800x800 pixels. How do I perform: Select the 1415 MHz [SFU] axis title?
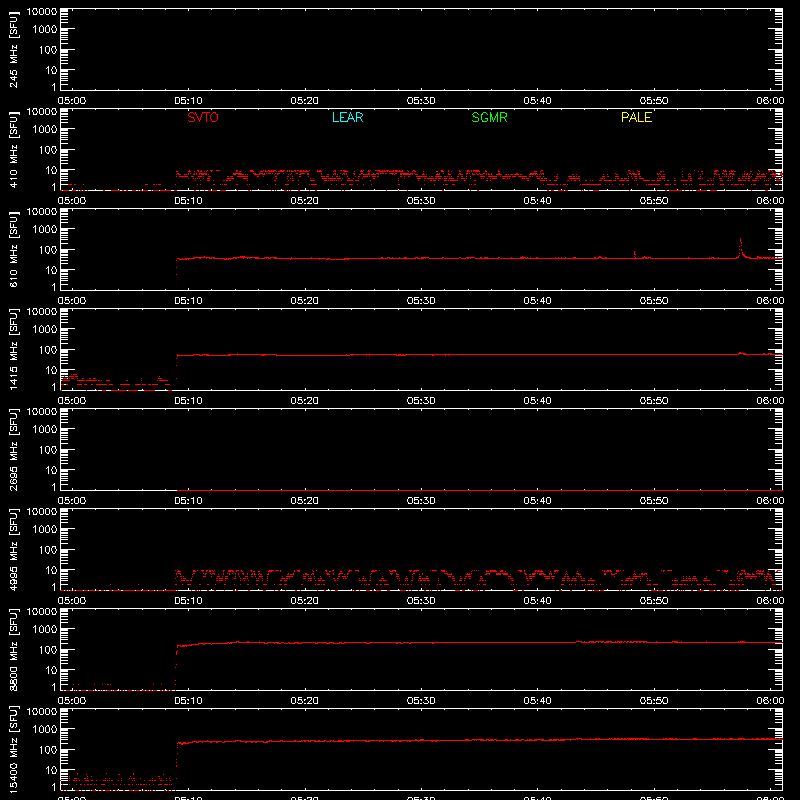(x=13, y=350)
